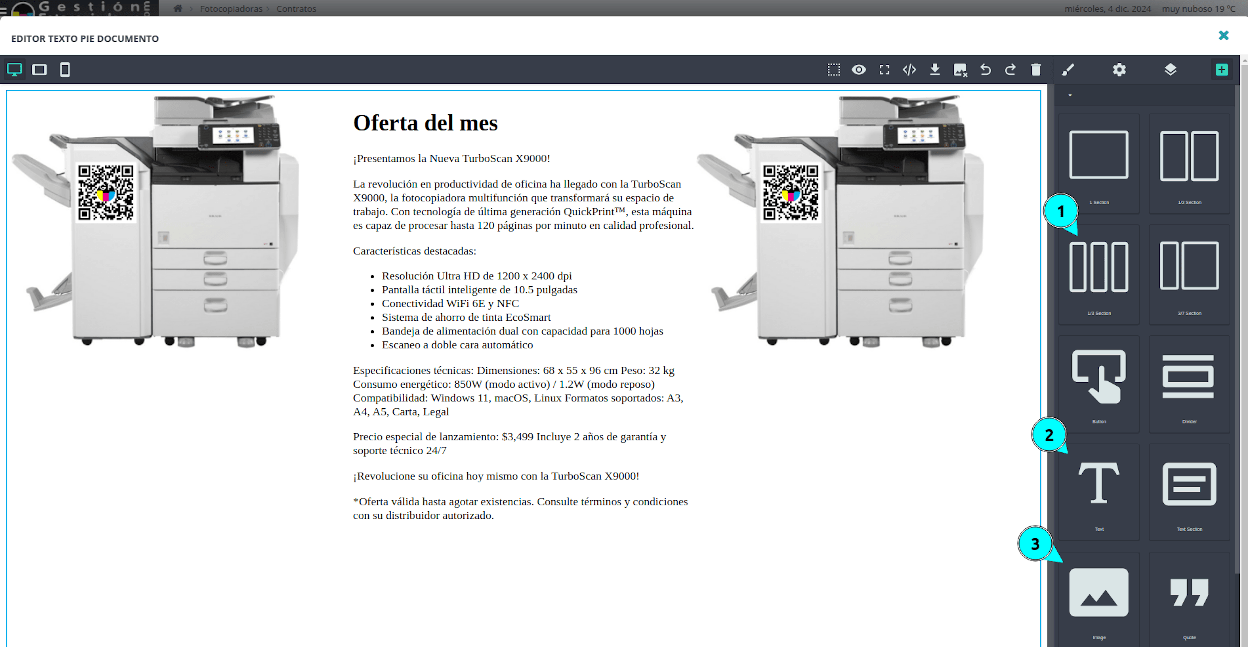Toggle component outline borders view
The height and width of the screenshot is (647, 1248).
[834, 70]
